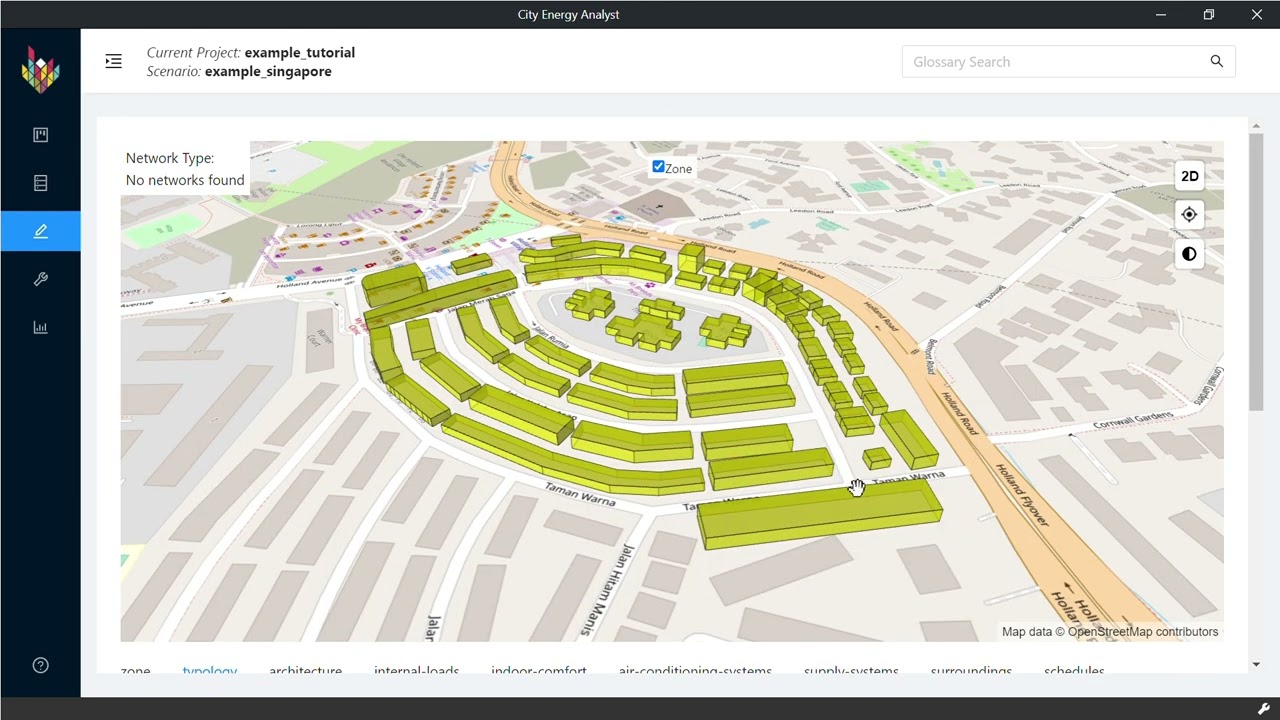Click the scenario name example_singapore
1280x720 pixels.
[x=268, y=71]
